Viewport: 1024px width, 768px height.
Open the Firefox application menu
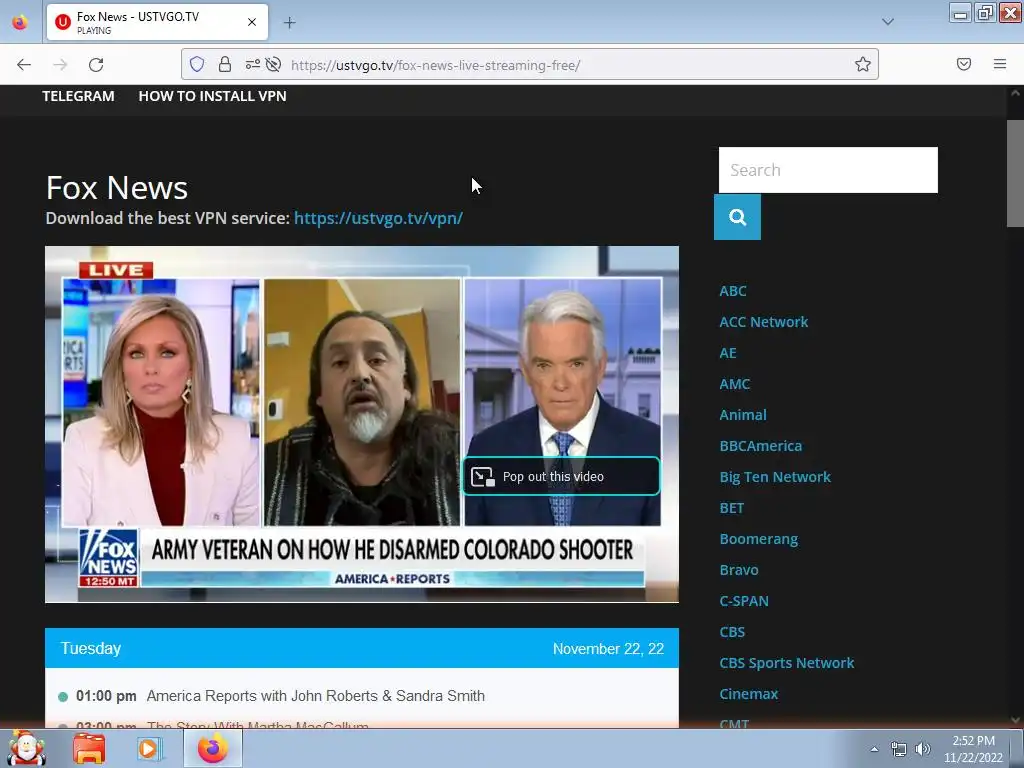(1000, 64)
